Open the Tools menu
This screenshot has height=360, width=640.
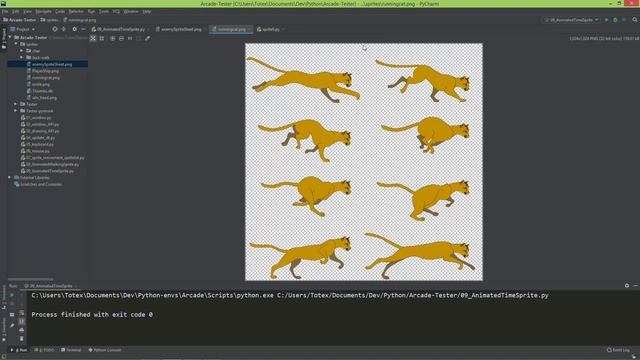[x=104, y=11]
